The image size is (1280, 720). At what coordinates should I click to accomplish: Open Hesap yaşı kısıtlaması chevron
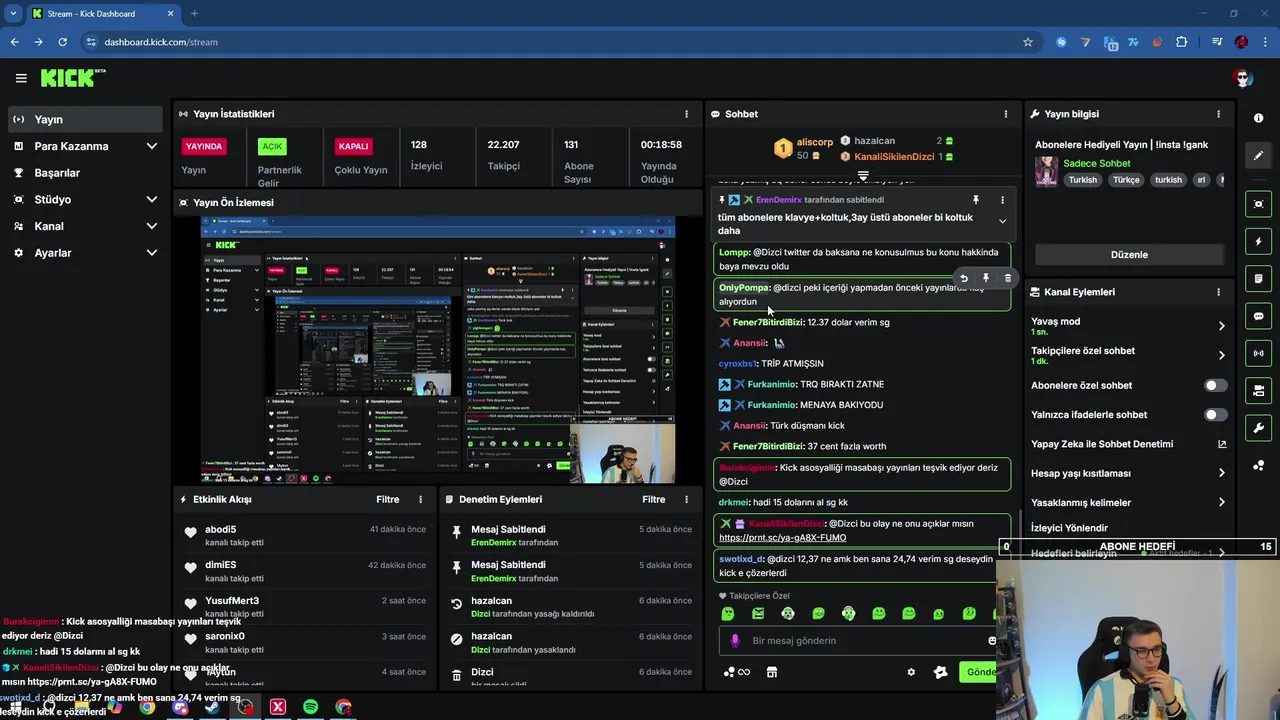pos(1221,473)
